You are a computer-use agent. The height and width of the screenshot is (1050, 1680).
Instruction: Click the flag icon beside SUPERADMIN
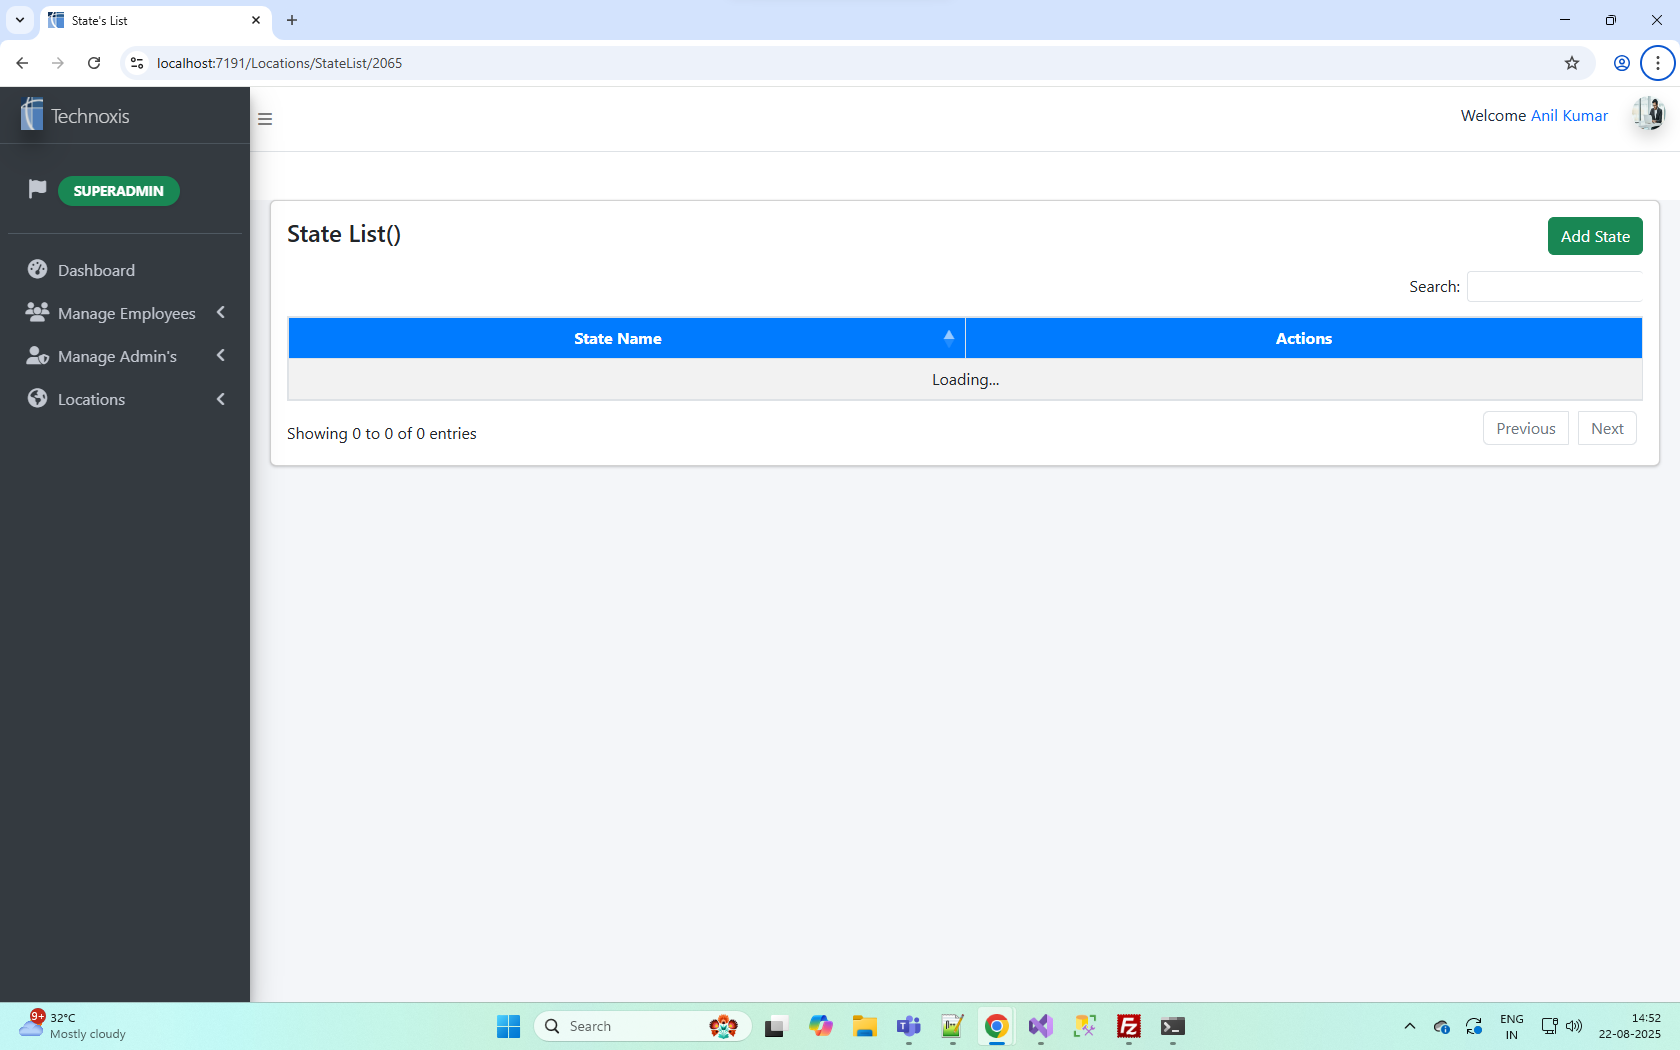[x=37, y=189]
